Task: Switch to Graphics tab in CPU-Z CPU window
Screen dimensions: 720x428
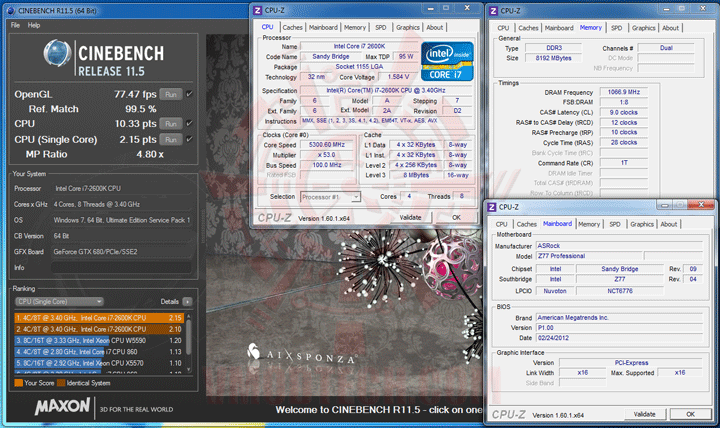Action: pos(408,28)
